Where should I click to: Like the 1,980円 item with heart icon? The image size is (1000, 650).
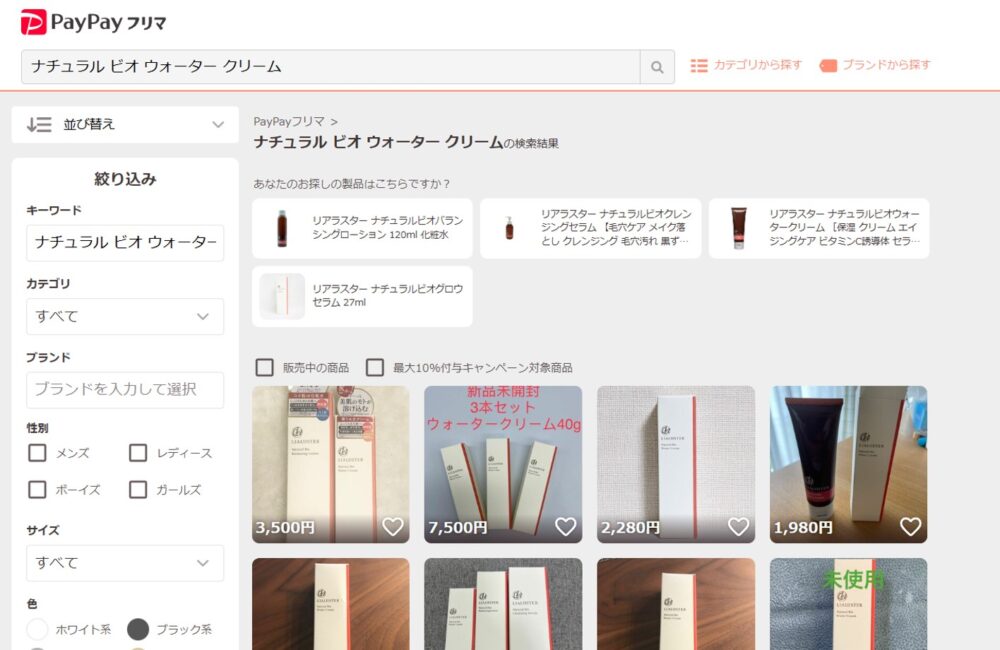tap(911, 527)
